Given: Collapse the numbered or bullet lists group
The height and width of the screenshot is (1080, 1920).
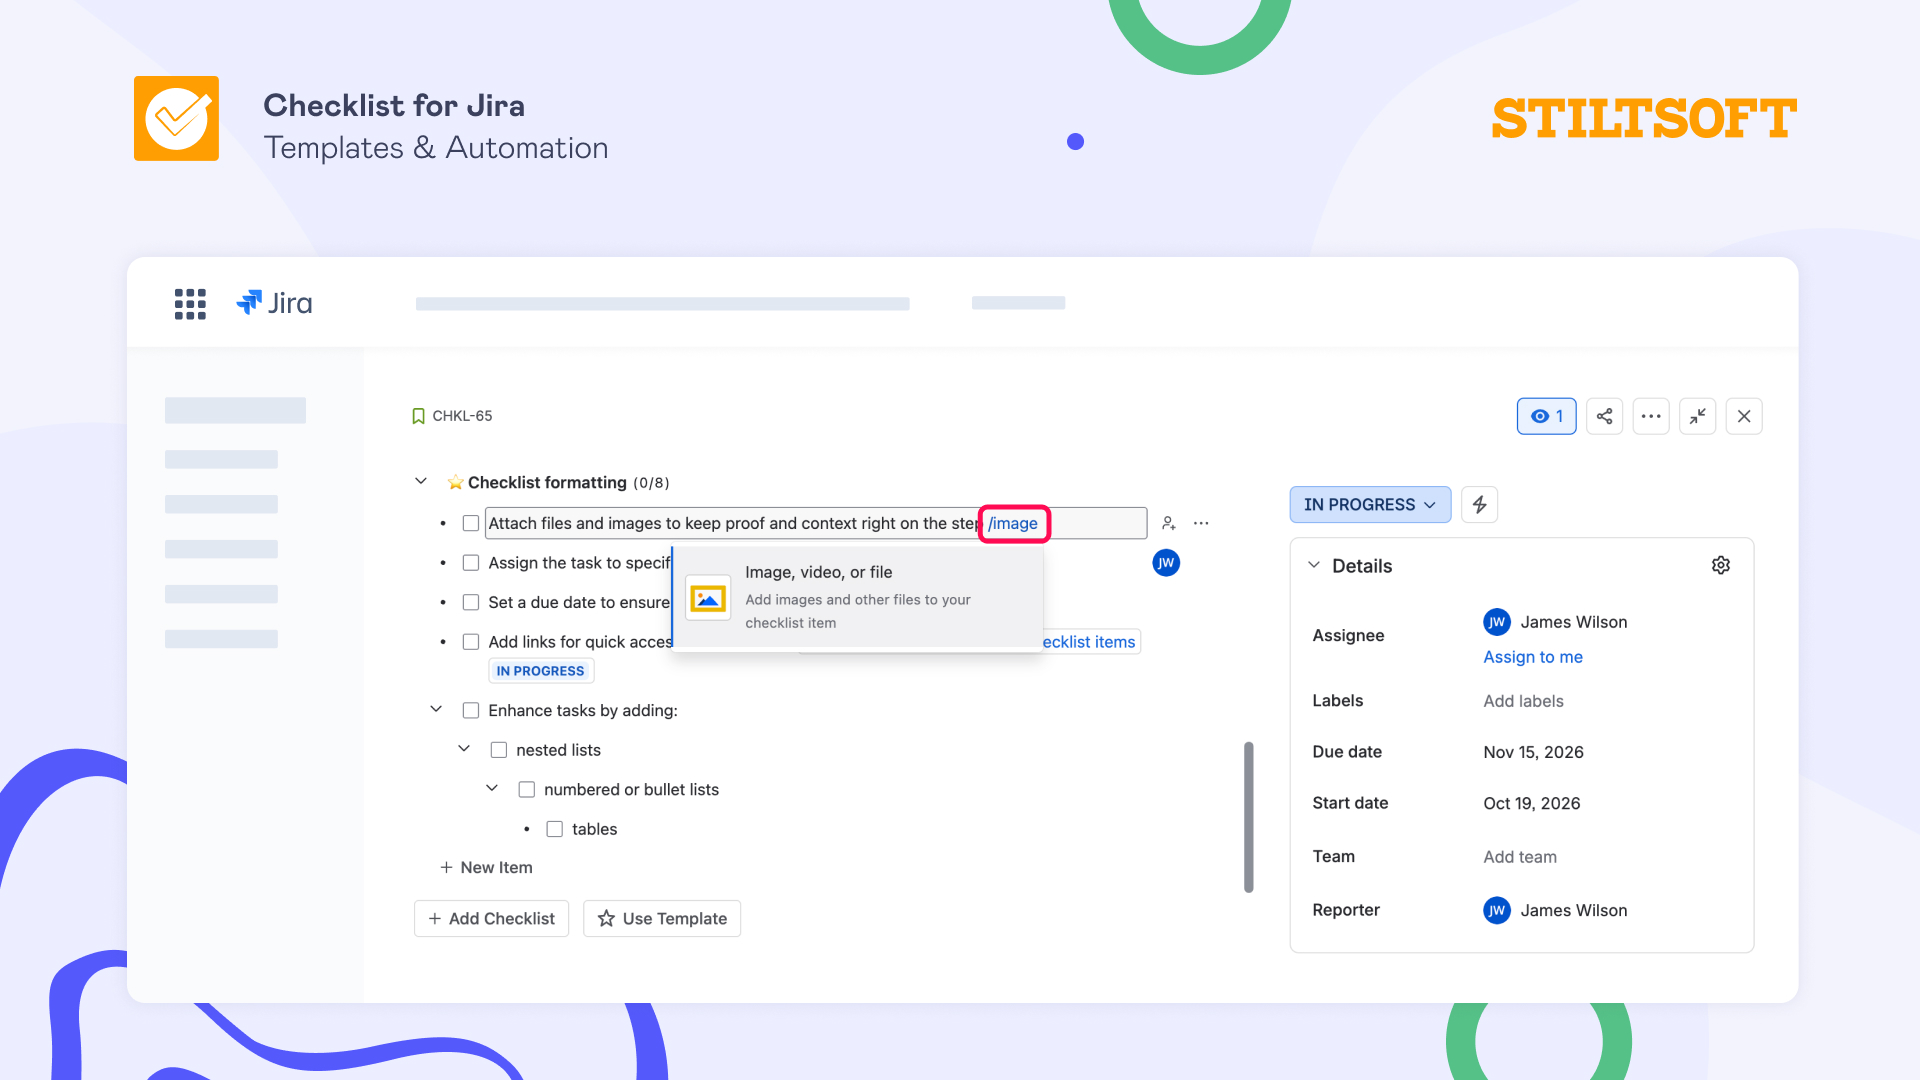Looking at the screenshot, I should [492, 788].
